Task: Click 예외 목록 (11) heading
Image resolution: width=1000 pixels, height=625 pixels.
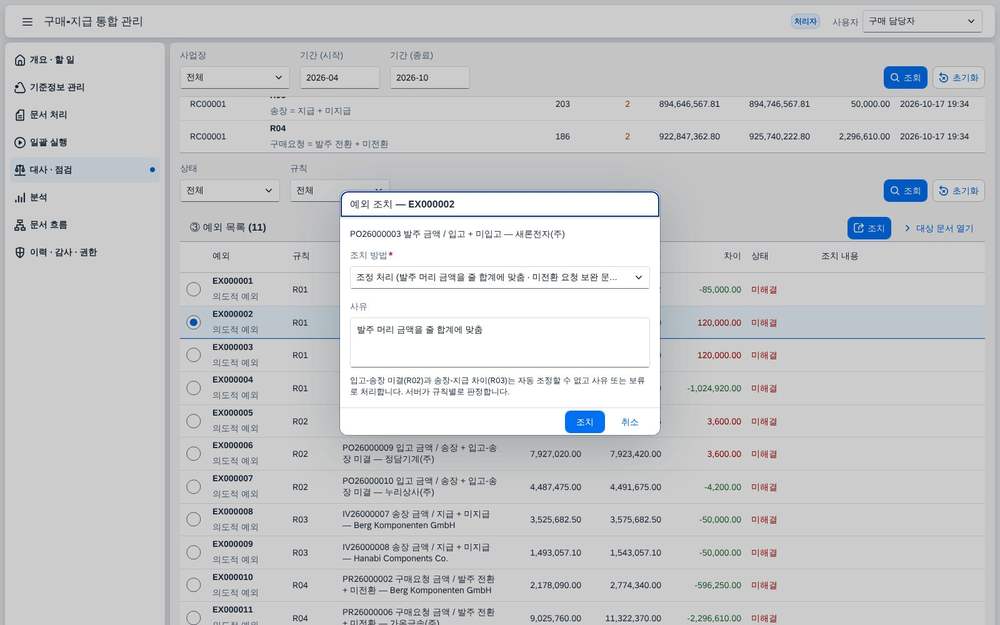Action: [x=228, y=227]
